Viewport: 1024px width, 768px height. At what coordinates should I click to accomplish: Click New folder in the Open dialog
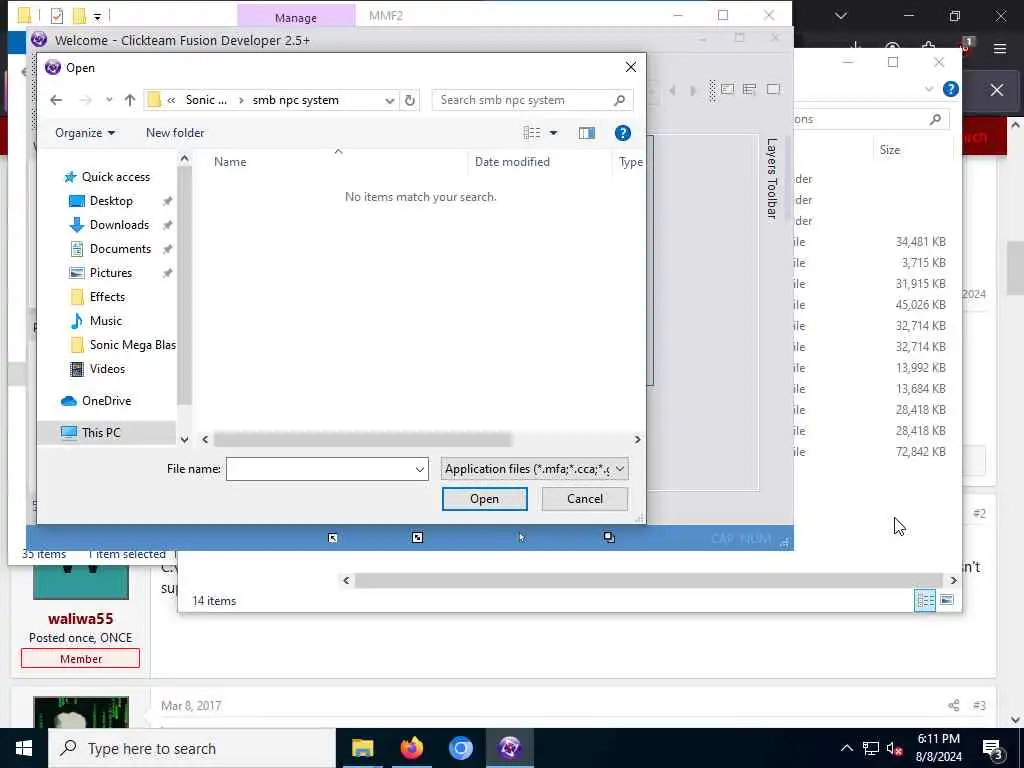pos(175,133)
